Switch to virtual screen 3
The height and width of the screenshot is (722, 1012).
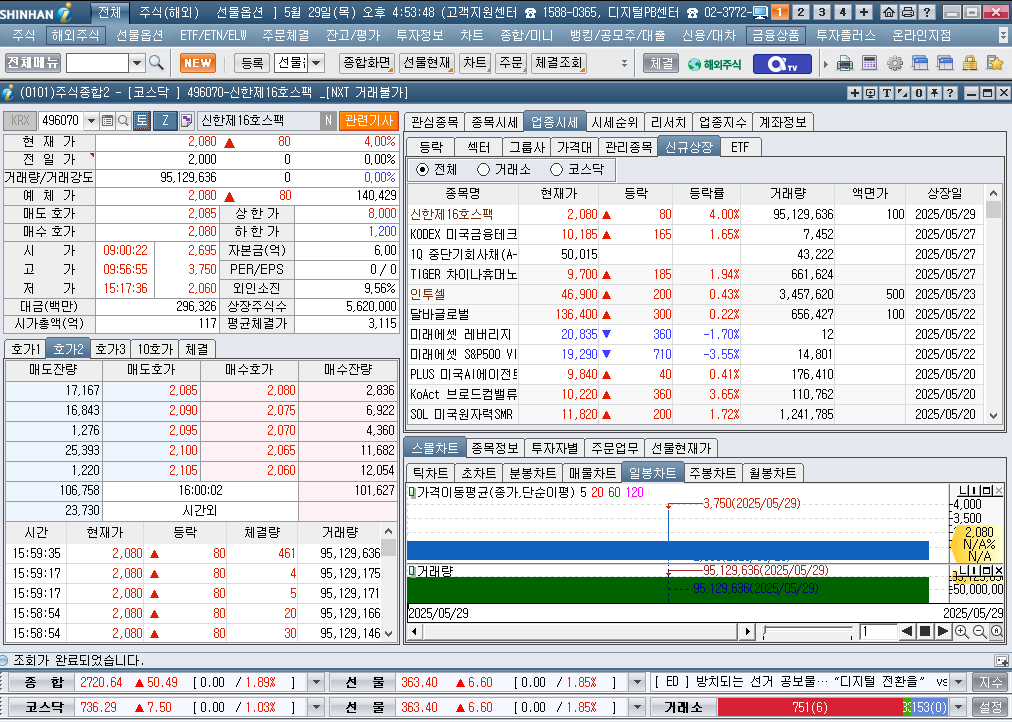coord(822,12)
